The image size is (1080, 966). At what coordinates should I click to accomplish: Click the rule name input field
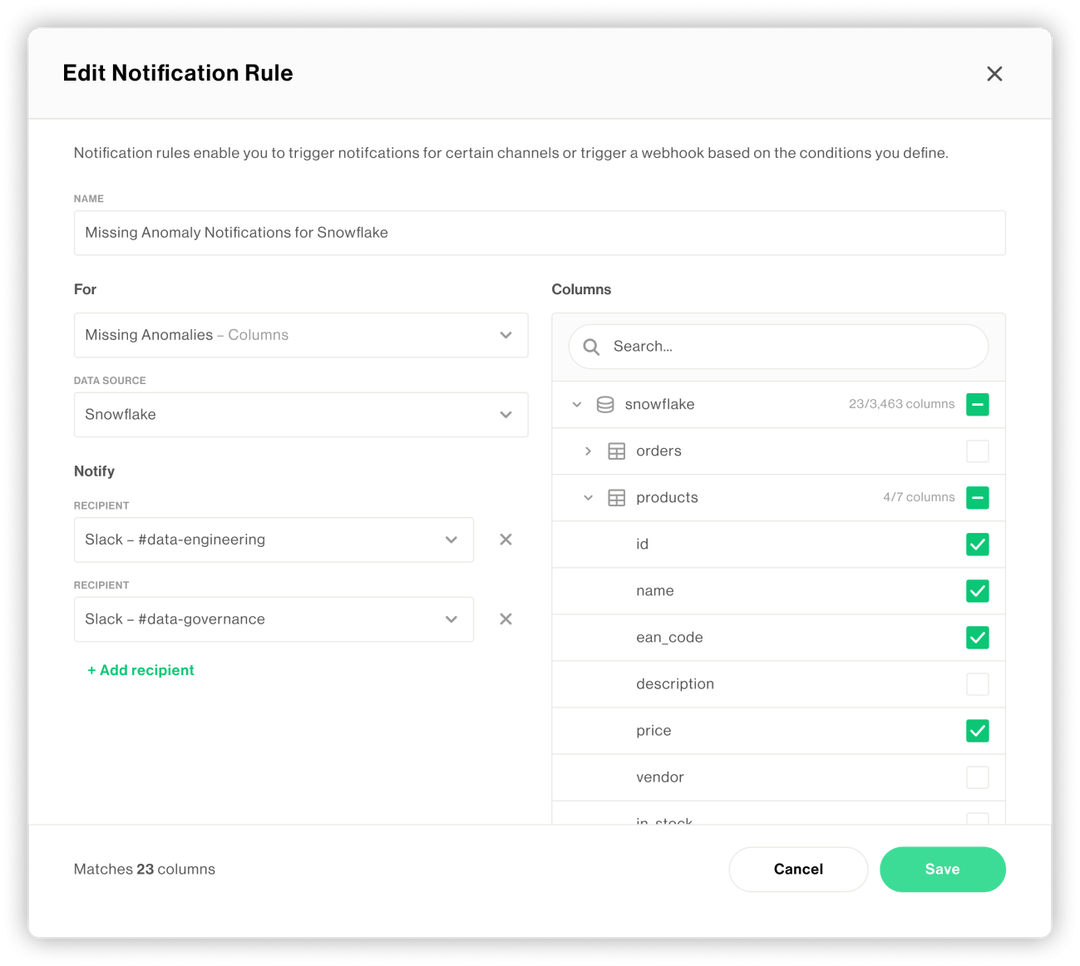click(x=540, y=232)
